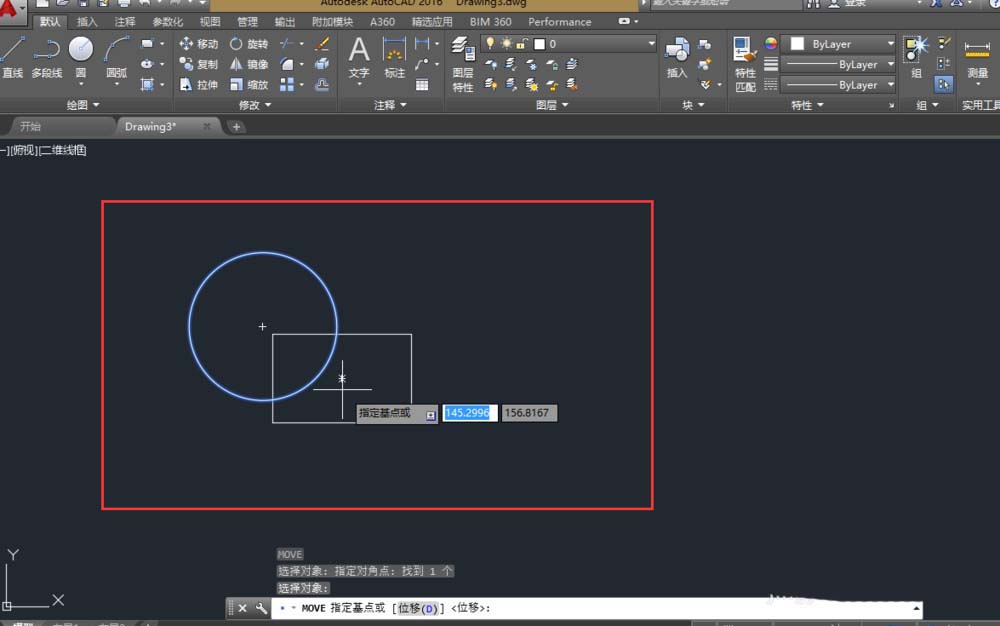1000x626 pixels.
Task: Expand the 修改 (Modify) panel
Action: coord(255,105)
